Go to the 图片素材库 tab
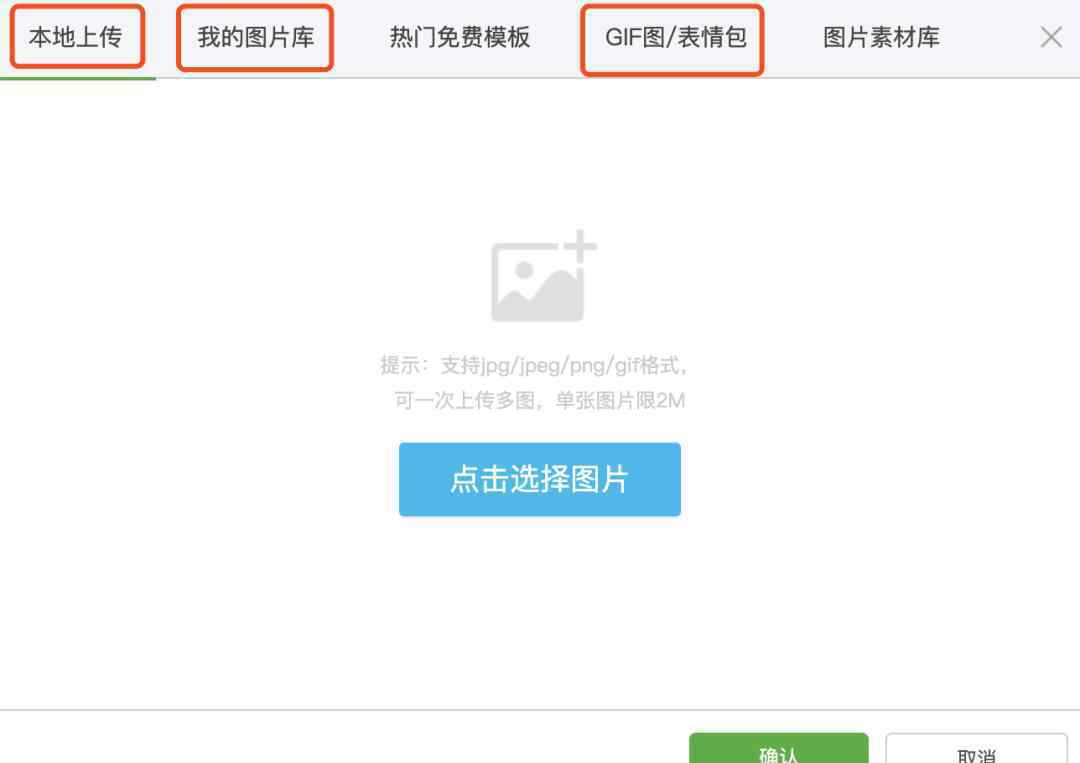The width and height of the screenshot is (1080, 763). pos(881,37)
